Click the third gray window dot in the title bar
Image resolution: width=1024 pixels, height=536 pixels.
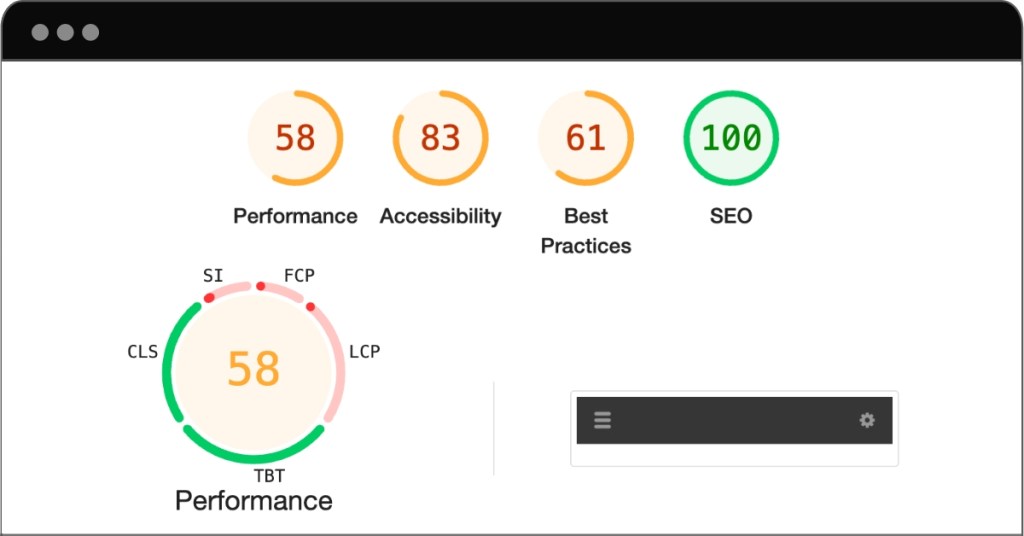coord(91,32)
